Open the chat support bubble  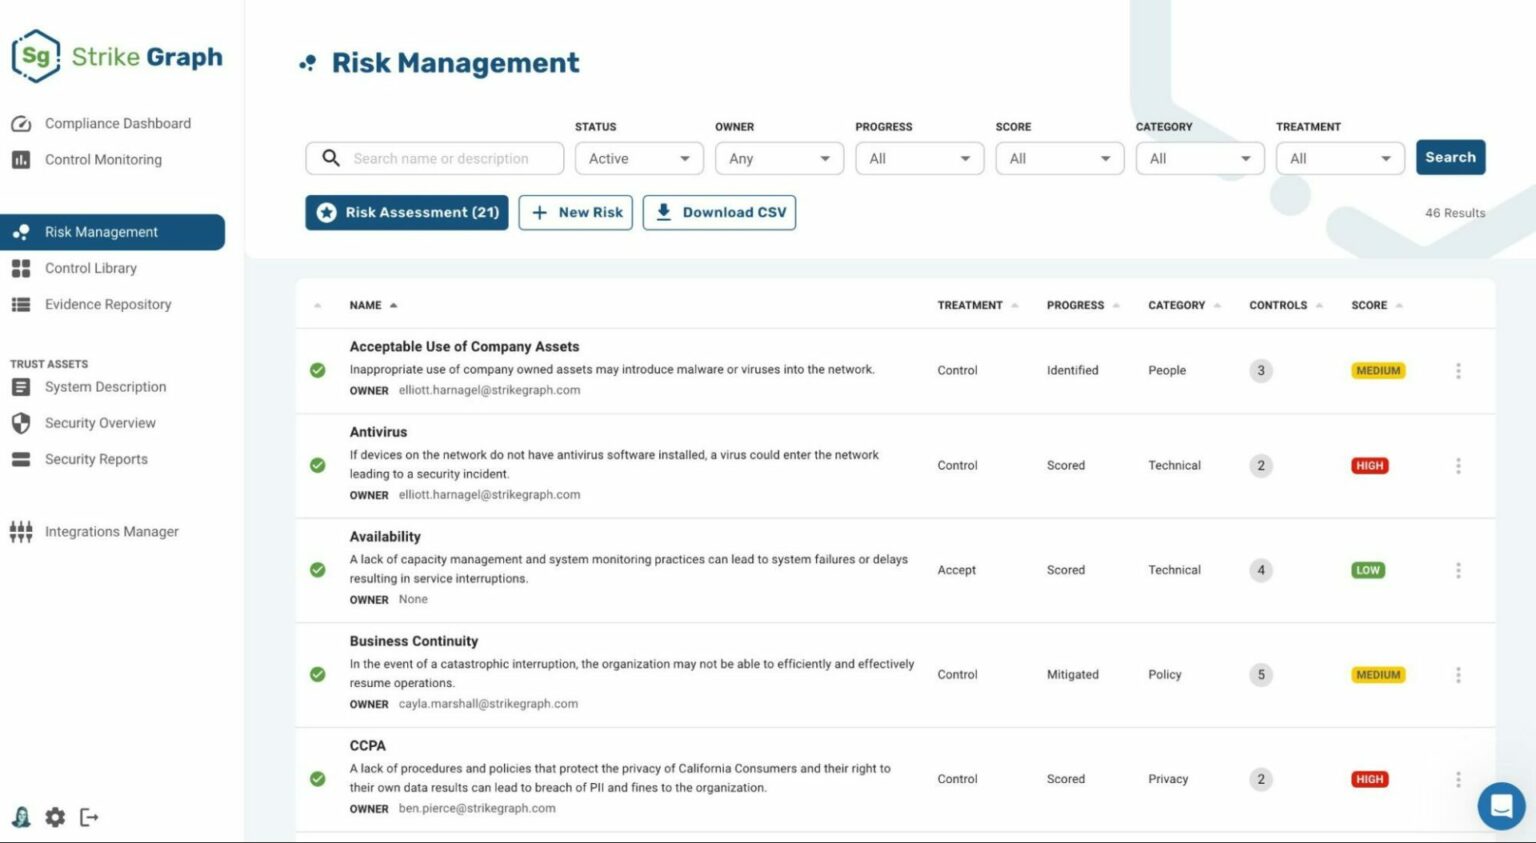click(x=1501, y=805)
